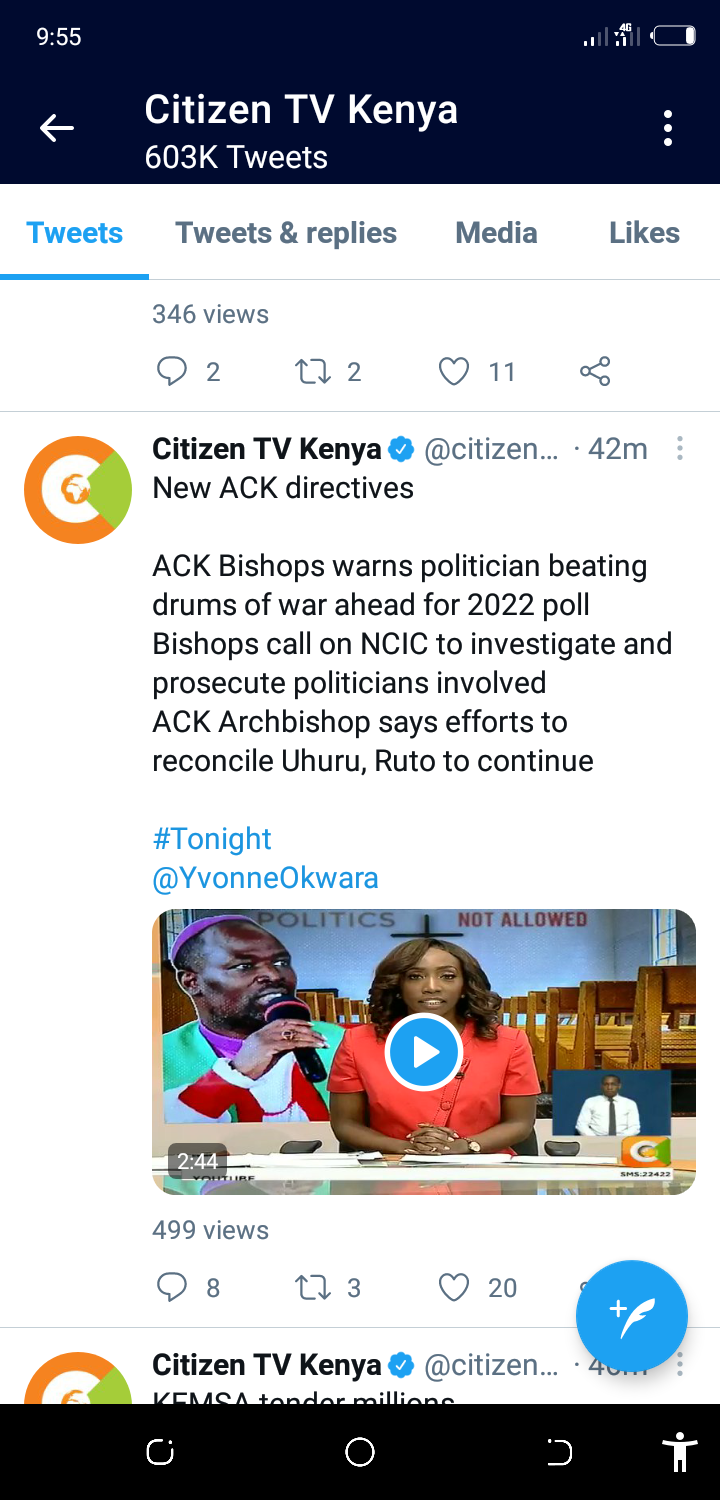Follow the #Tonight hashtag link
This screenshot has height=1500, width=720.
[212, 839]
